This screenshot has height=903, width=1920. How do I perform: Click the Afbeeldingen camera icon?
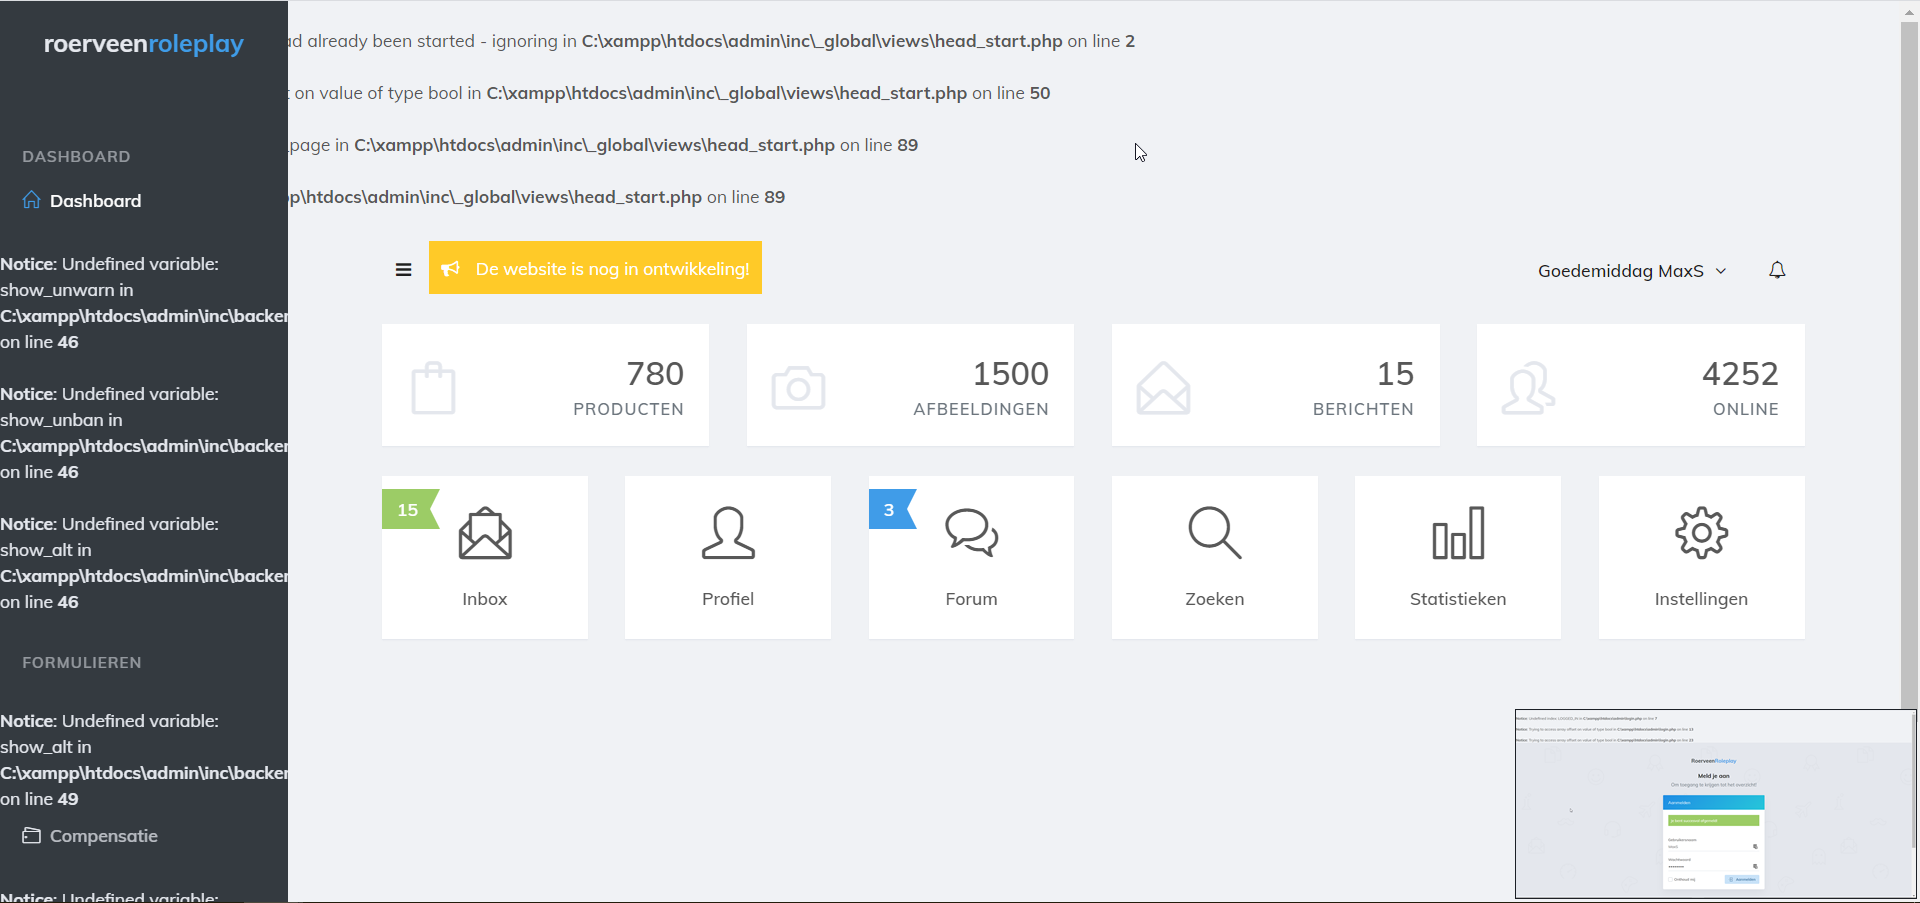click(798, 387)
